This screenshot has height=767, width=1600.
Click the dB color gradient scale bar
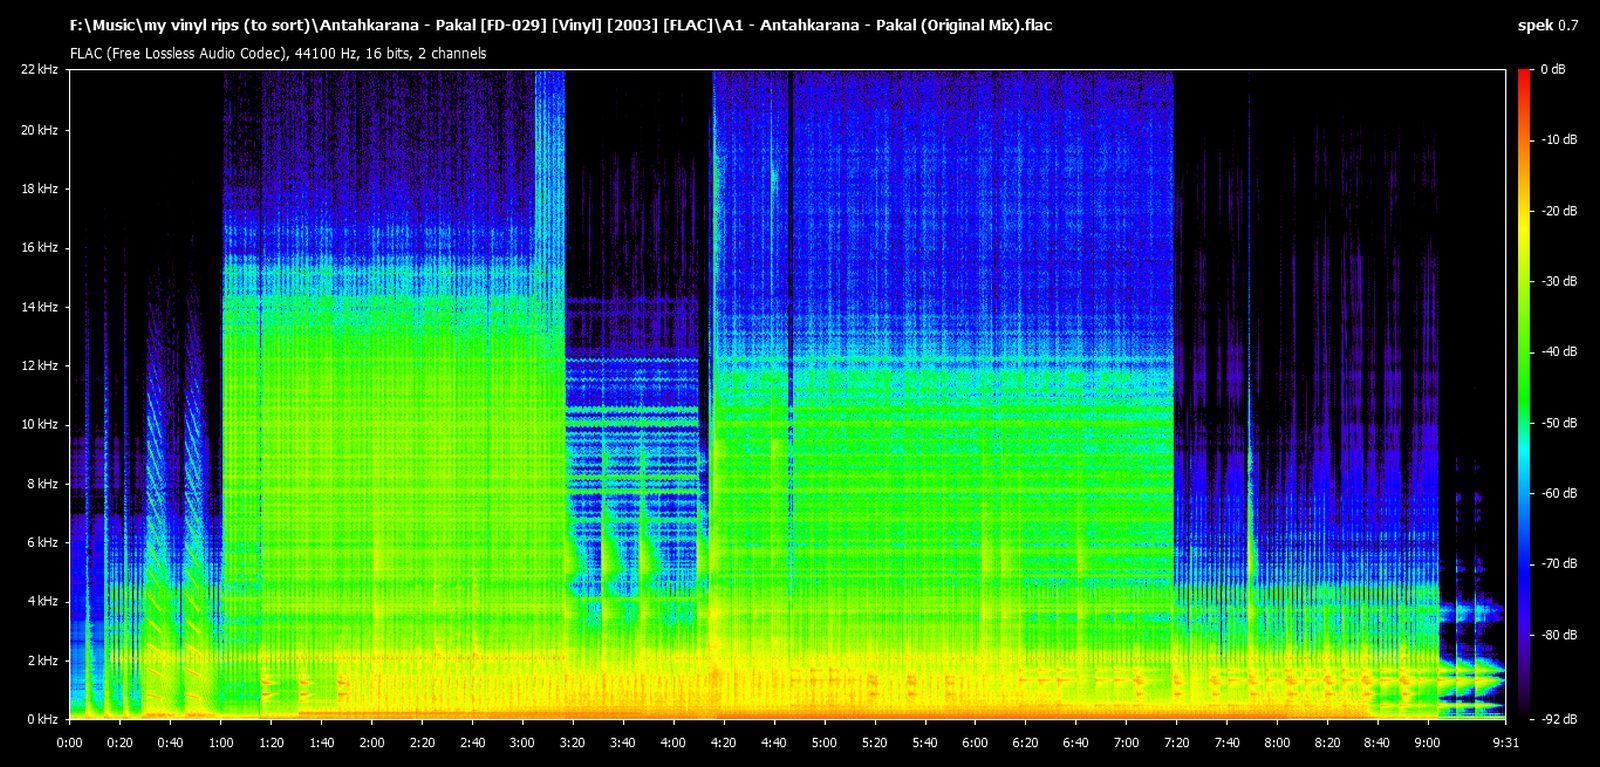(x=1523, y=394)
